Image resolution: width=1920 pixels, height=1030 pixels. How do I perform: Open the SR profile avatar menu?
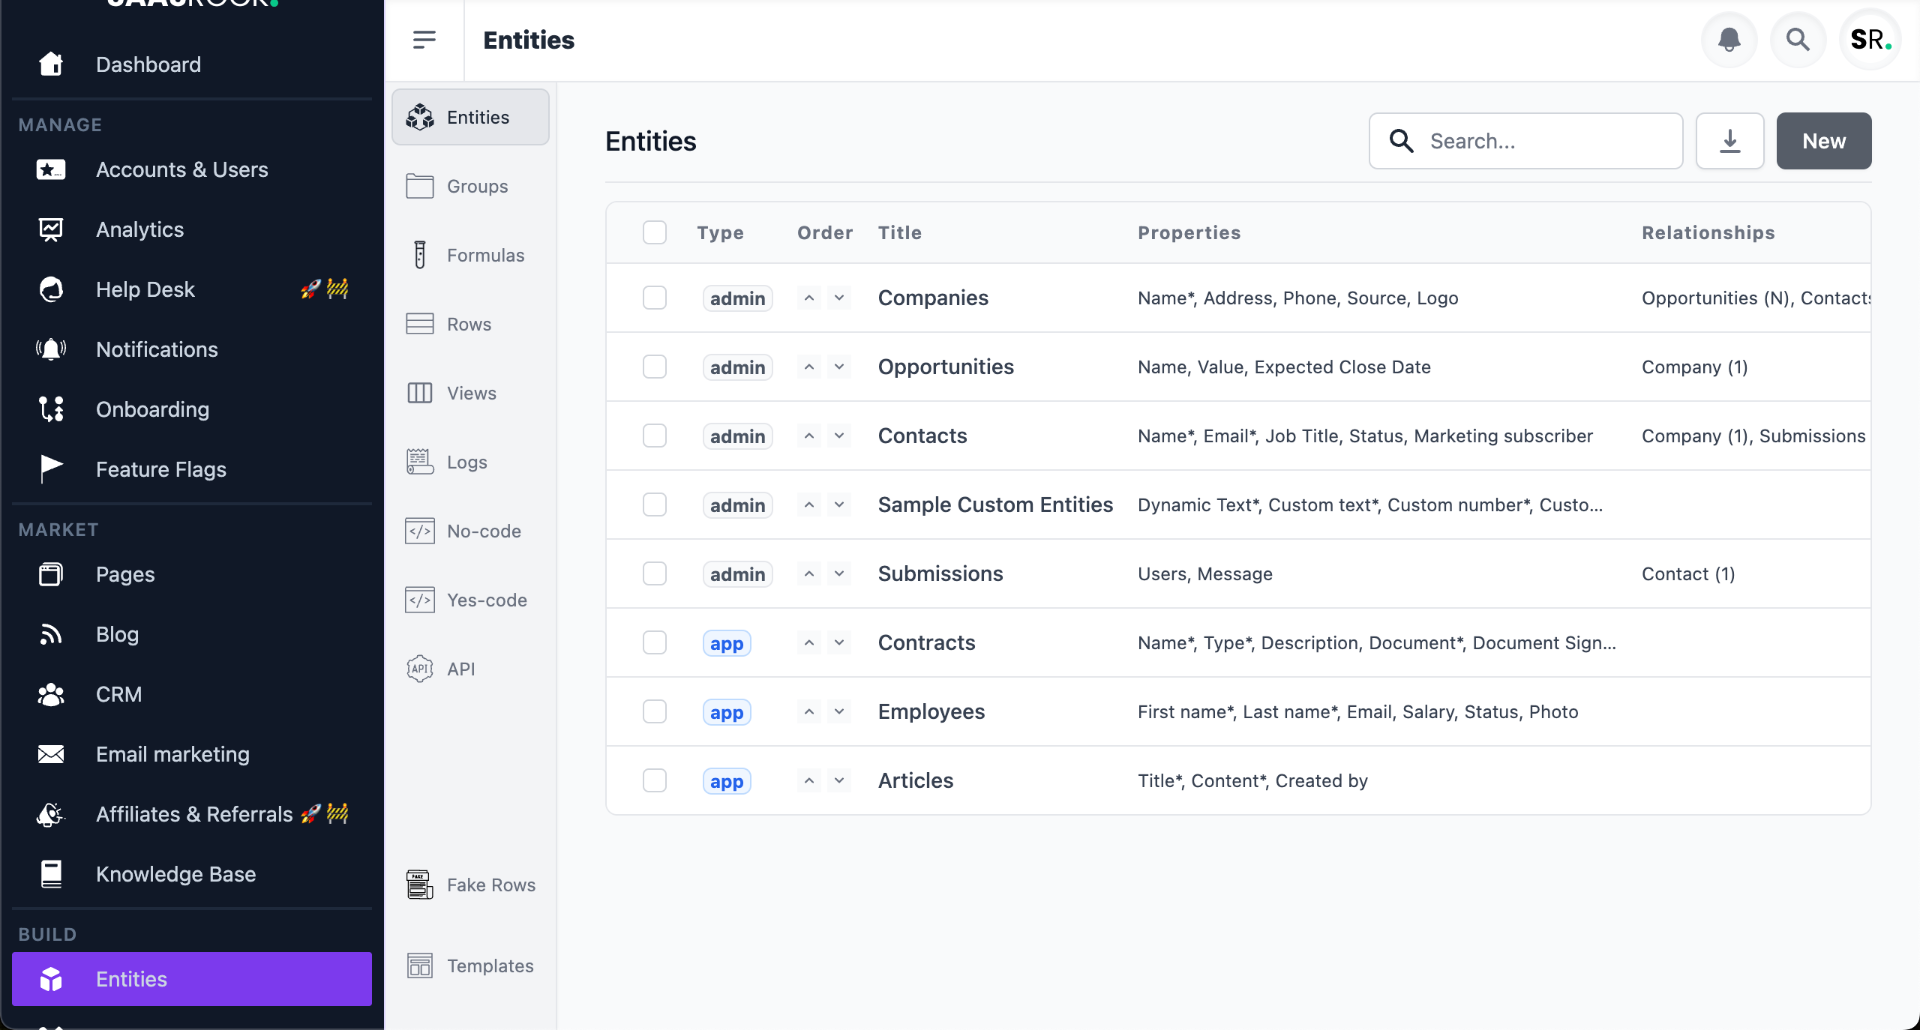click(x=1868, y=40)
